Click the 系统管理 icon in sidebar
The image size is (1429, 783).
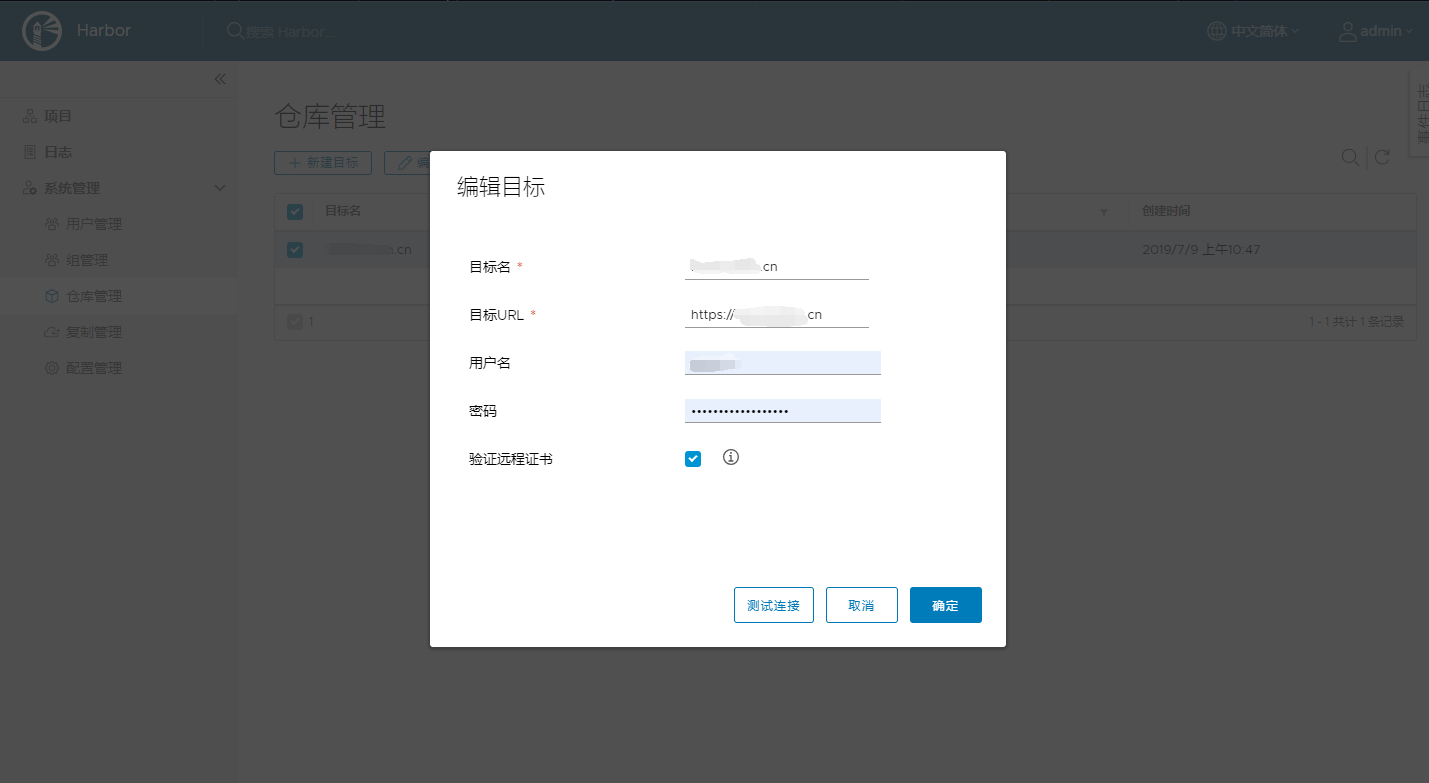[30, 188]
